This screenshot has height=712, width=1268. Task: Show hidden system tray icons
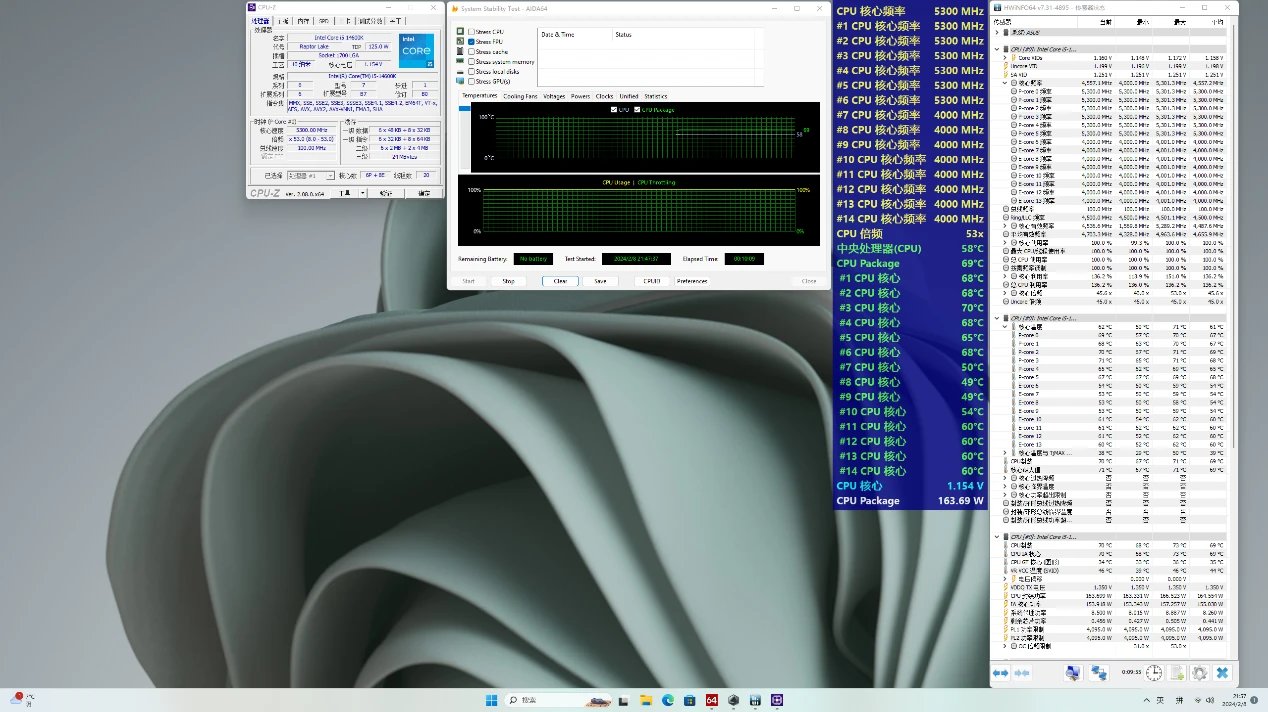click(x=1145, y=700)
